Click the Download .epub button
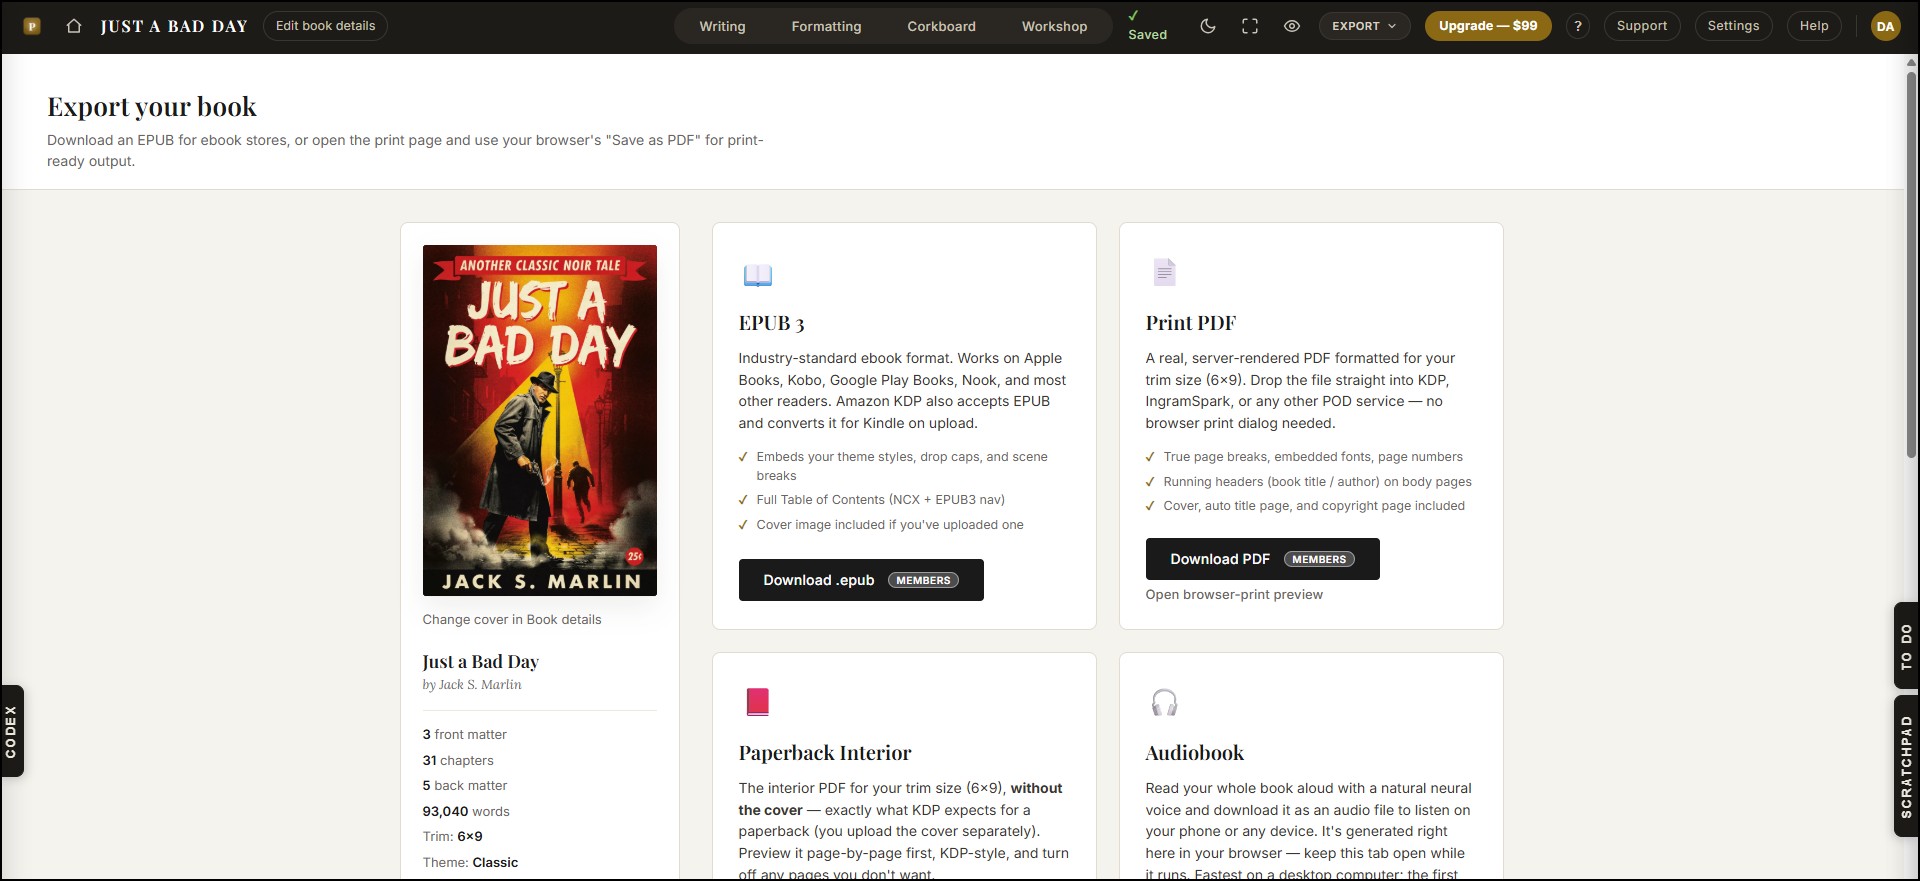The height and width of the screenshot is (881, 1920). tap(861, 580)
